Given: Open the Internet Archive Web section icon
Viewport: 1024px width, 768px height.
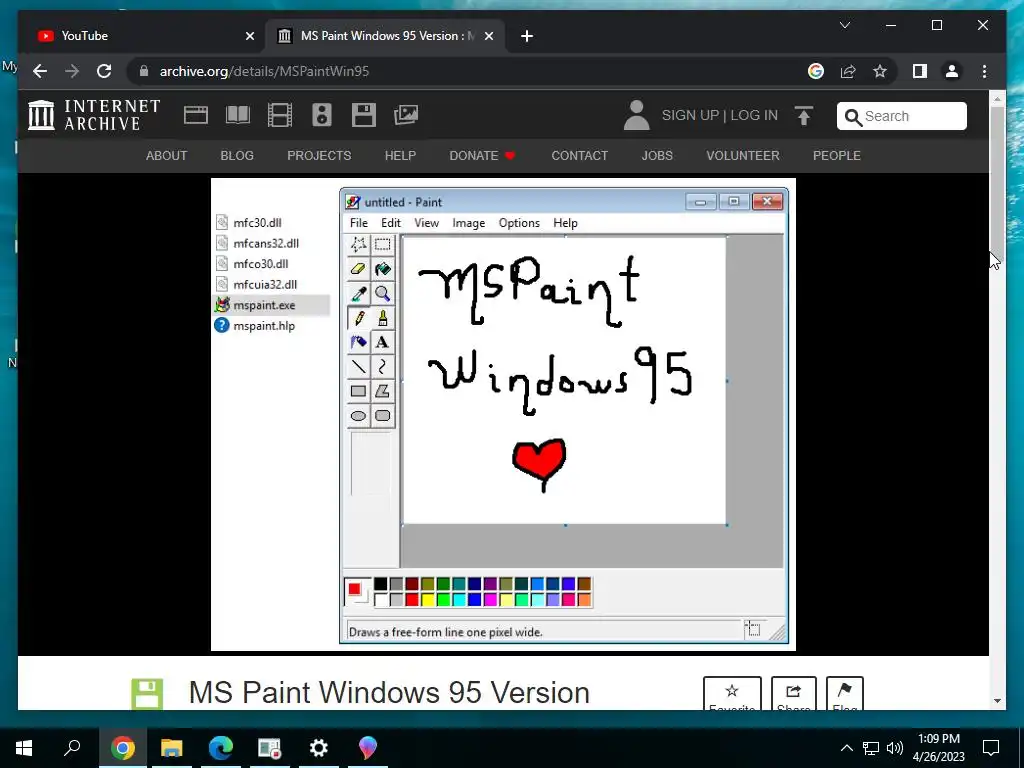Looking at the screenshot, I should 196,115.
